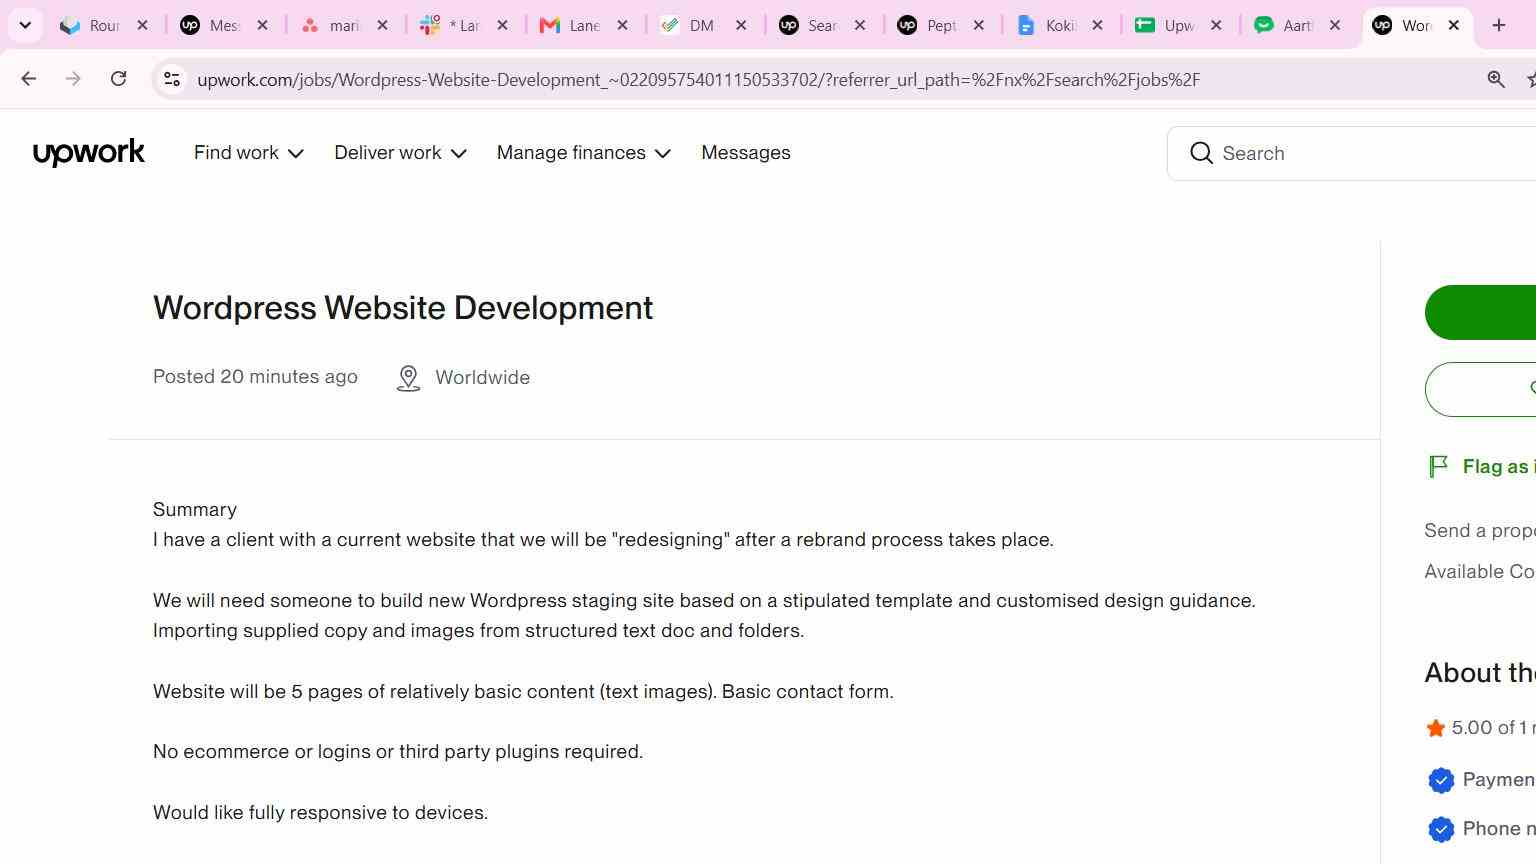Image resolution: width=1536 pixels, height=864 pixels.
Task: Open Messages in the top navigation
Action: [745, 153]
